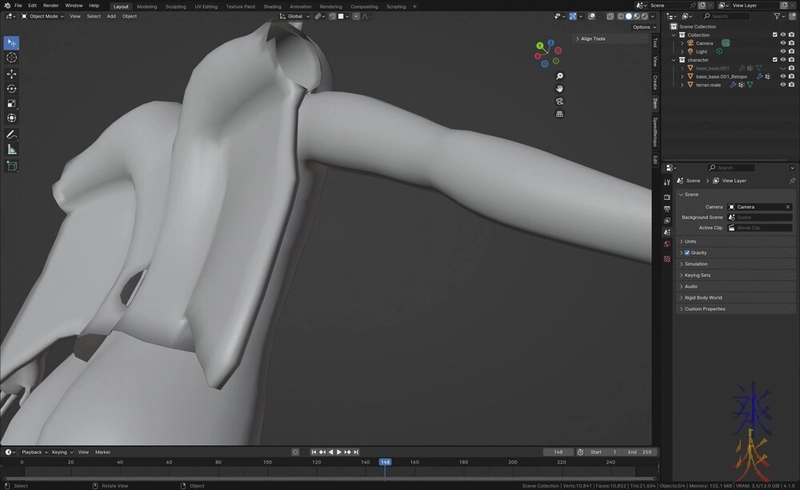The width and height of the screenshot is (800, 490).
Task: Expand the Align Tools panel
Action: tap(593, 39)
